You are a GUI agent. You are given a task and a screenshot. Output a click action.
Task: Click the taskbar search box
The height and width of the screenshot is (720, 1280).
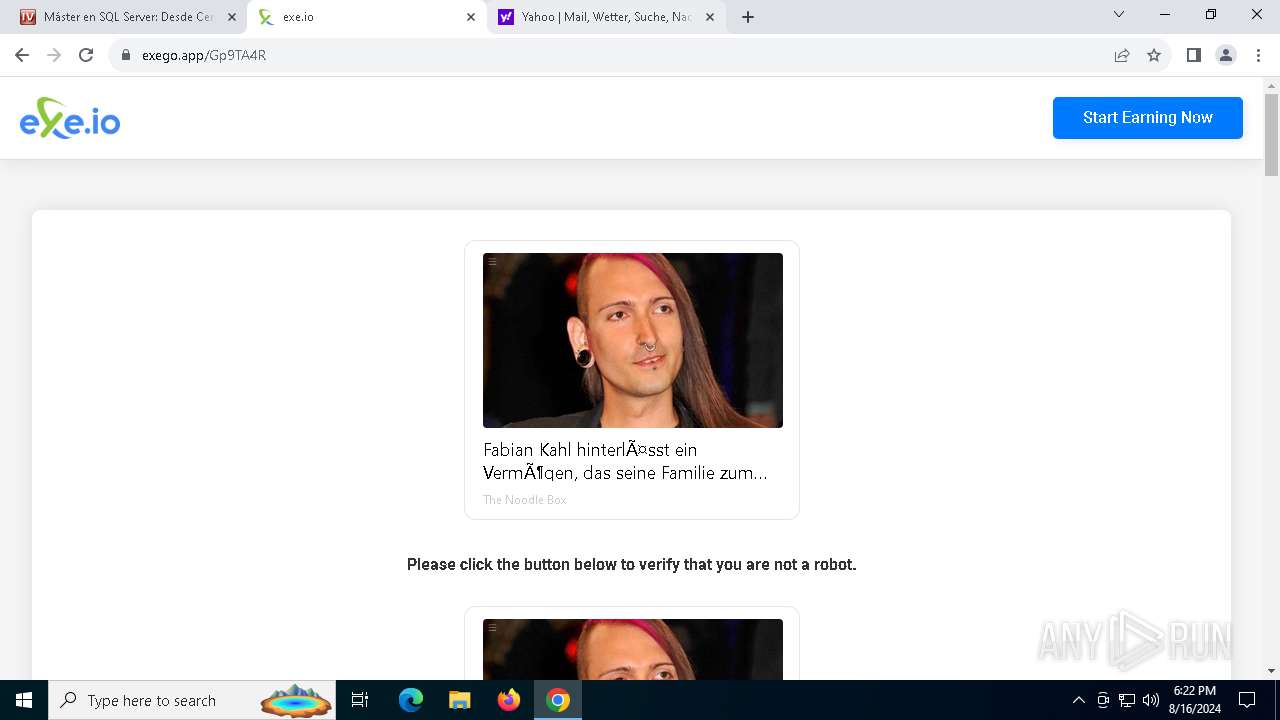tap(191, 700)
